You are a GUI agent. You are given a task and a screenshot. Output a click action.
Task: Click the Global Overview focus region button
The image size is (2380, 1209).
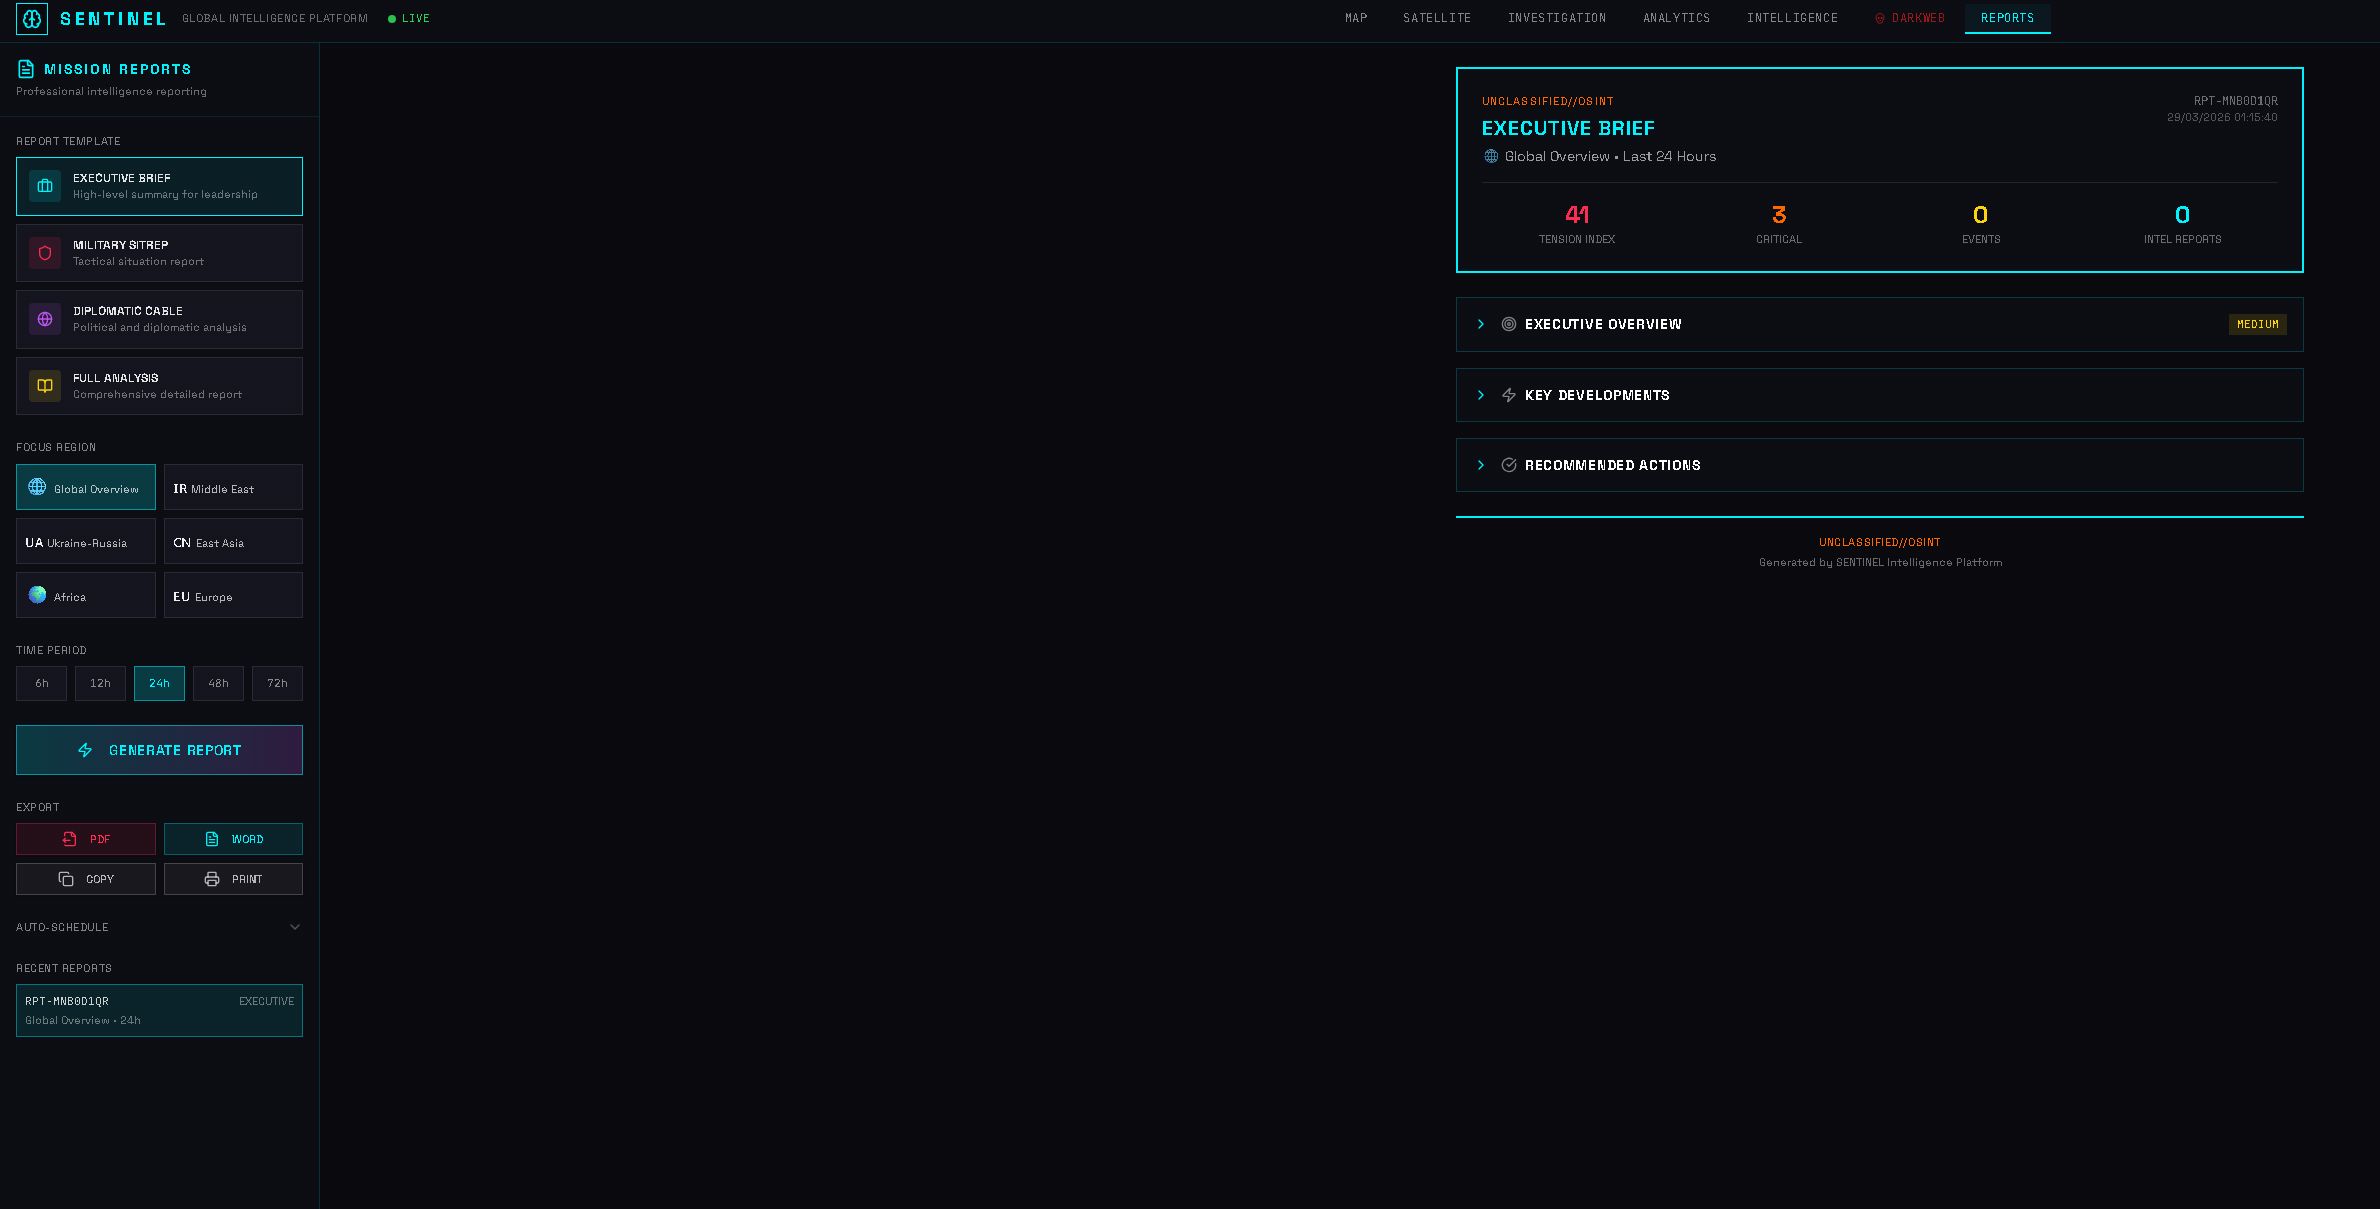[x=86, y=488]
